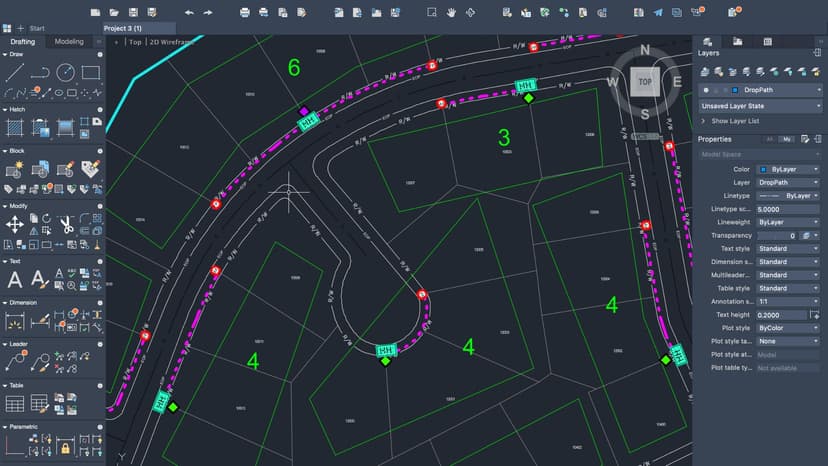Open the Start tab

click(37, 28)
